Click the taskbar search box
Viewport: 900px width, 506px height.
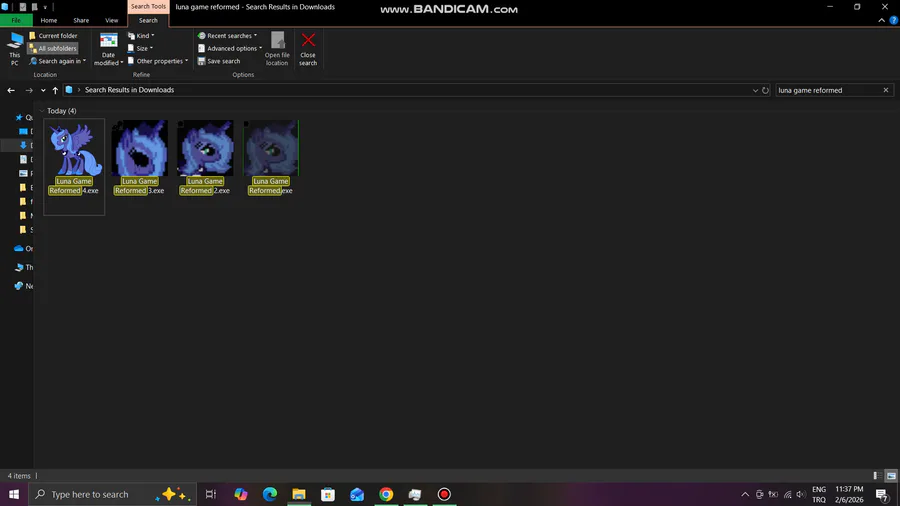[112, 494]
